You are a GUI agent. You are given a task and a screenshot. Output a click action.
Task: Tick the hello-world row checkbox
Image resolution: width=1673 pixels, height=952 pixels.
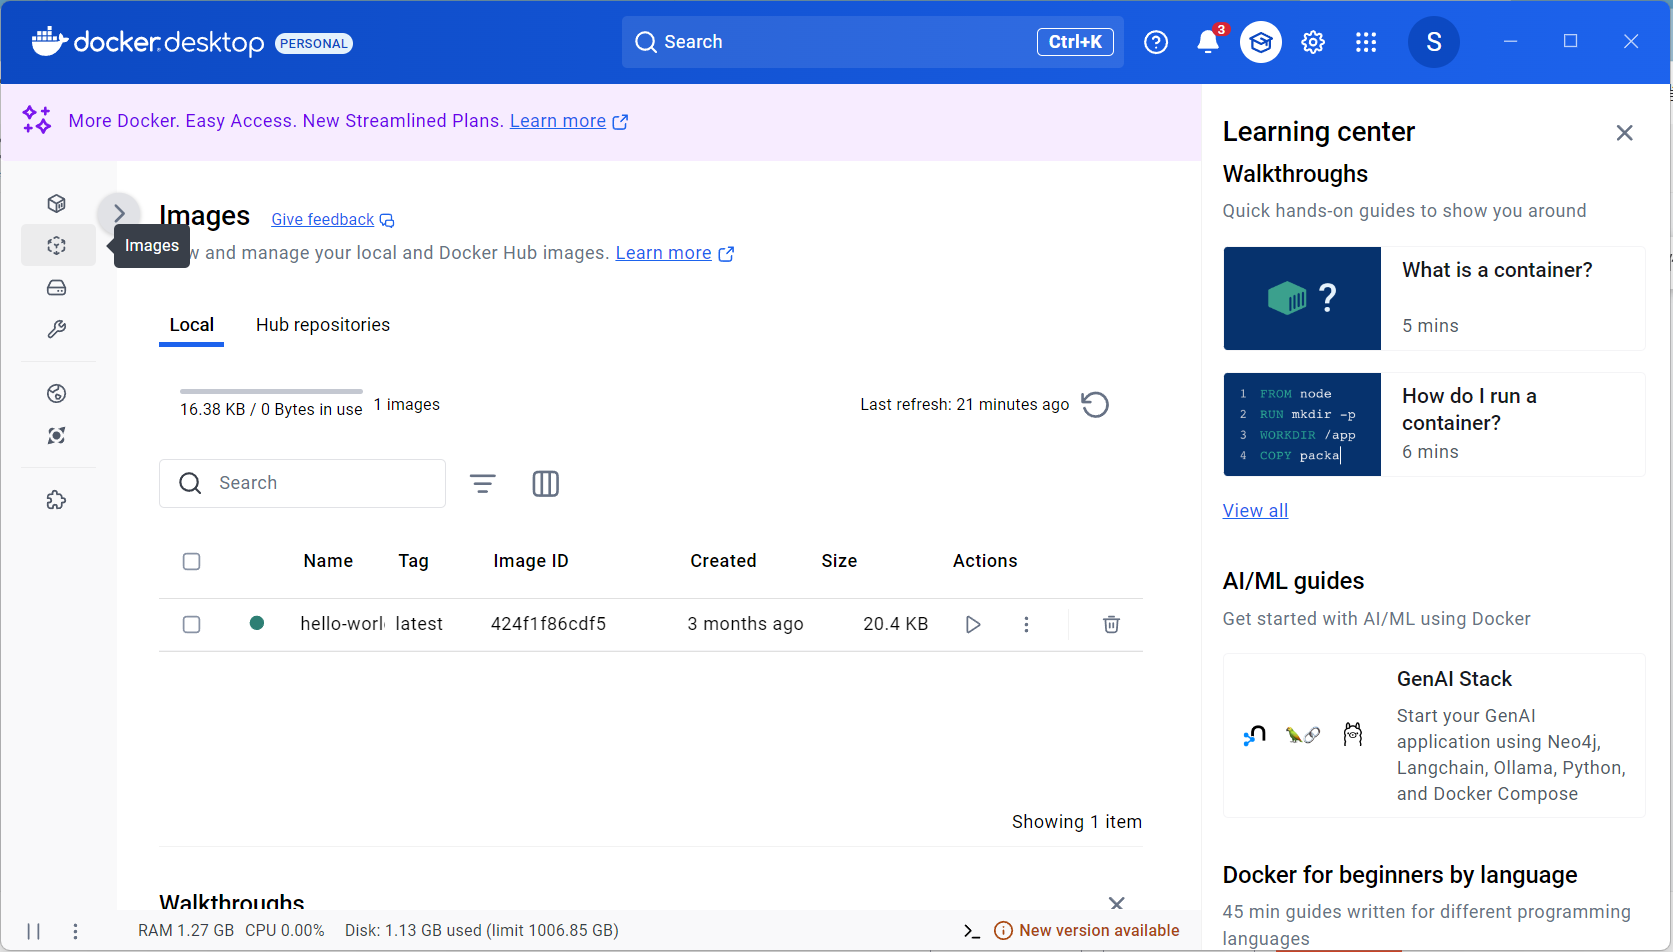click(192, 625)
